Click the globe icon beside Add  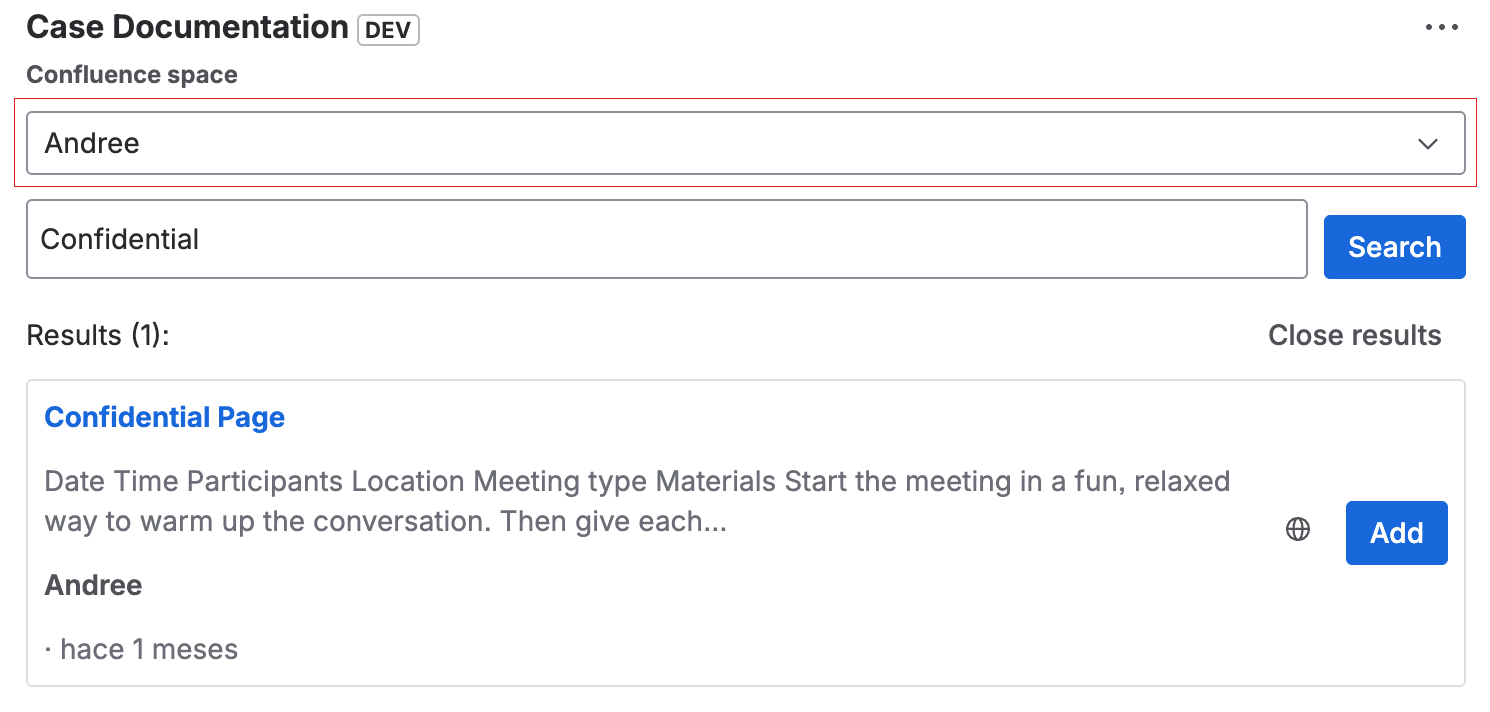click(1298, 530)
